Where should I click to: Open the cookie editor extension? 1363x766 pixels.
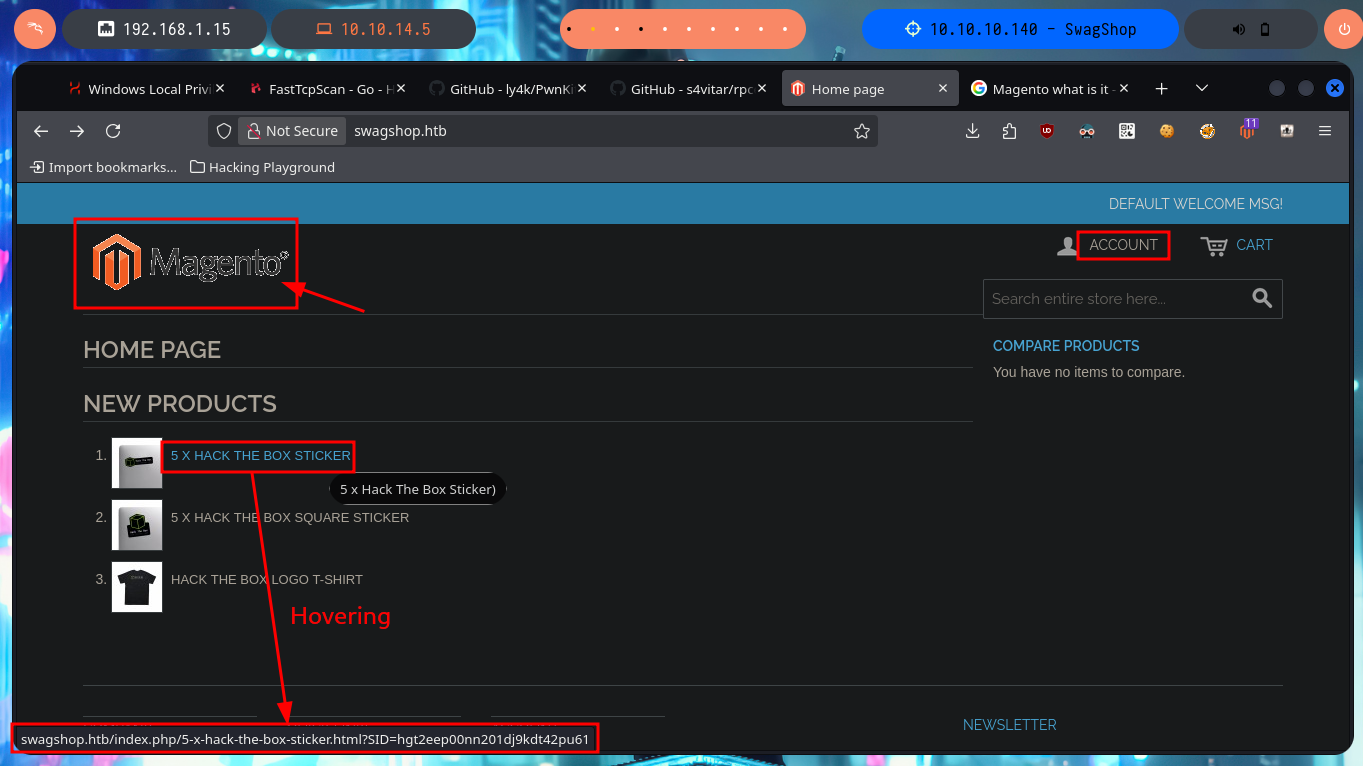pos(1166,131)
